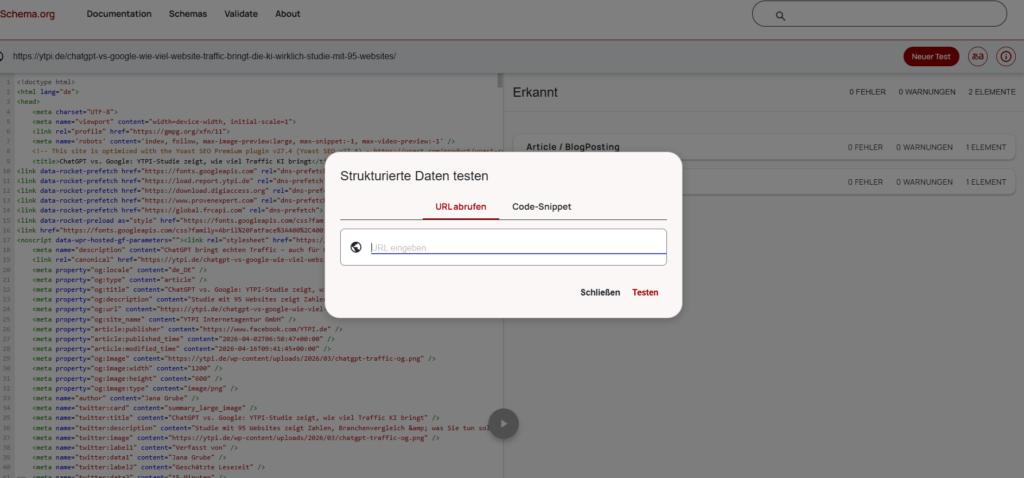Click the Erkannt heading
This screenshot has width=1024, height=478.
536,92
